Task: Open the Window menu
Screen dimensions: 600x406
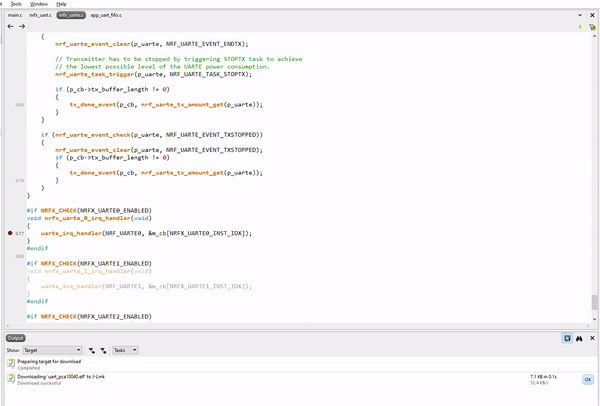Action: [39, 4]
